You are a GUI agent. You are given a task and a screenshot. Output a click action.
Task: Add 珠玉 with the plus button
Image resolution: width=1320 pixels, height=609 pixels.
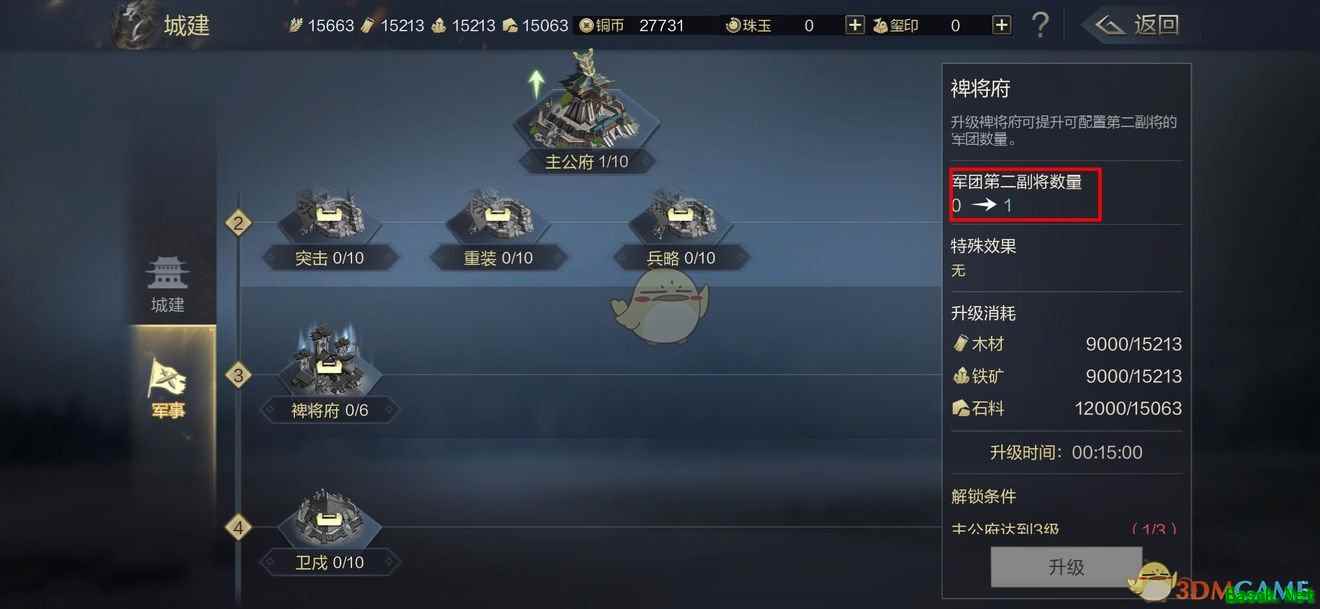[x=855, y=25]
